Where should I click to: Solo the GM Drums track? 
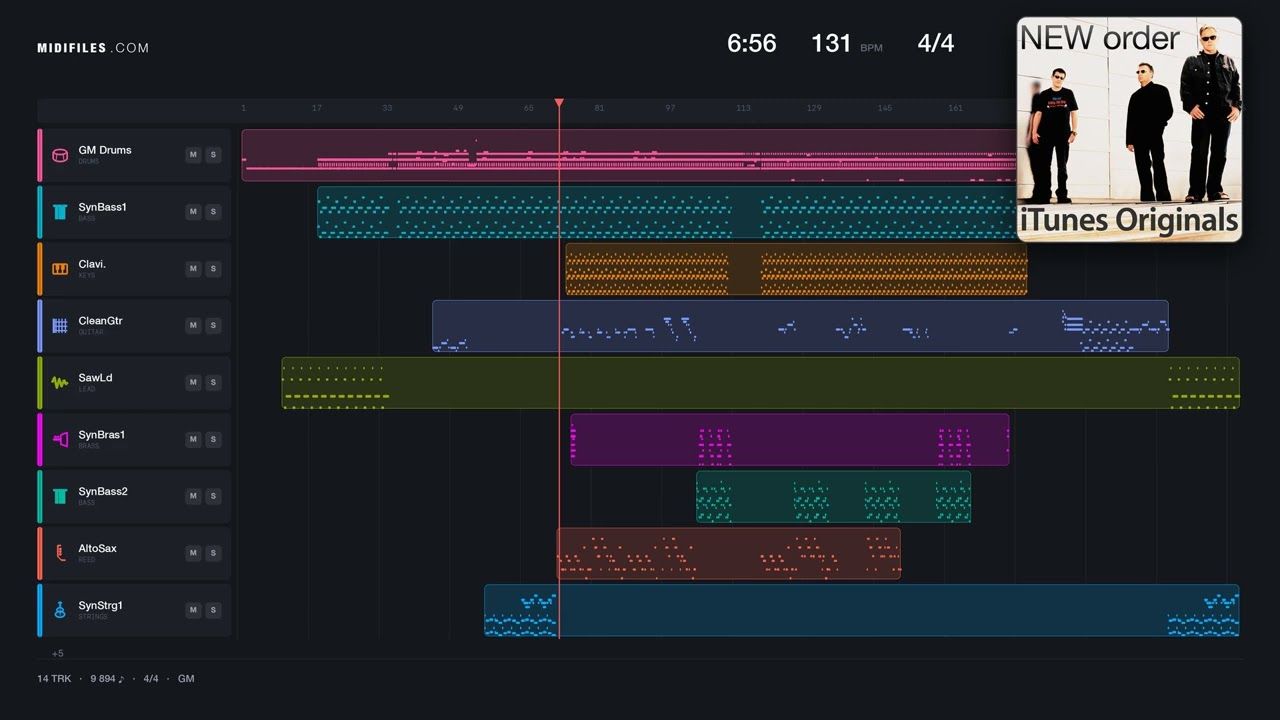pos(213,155)
